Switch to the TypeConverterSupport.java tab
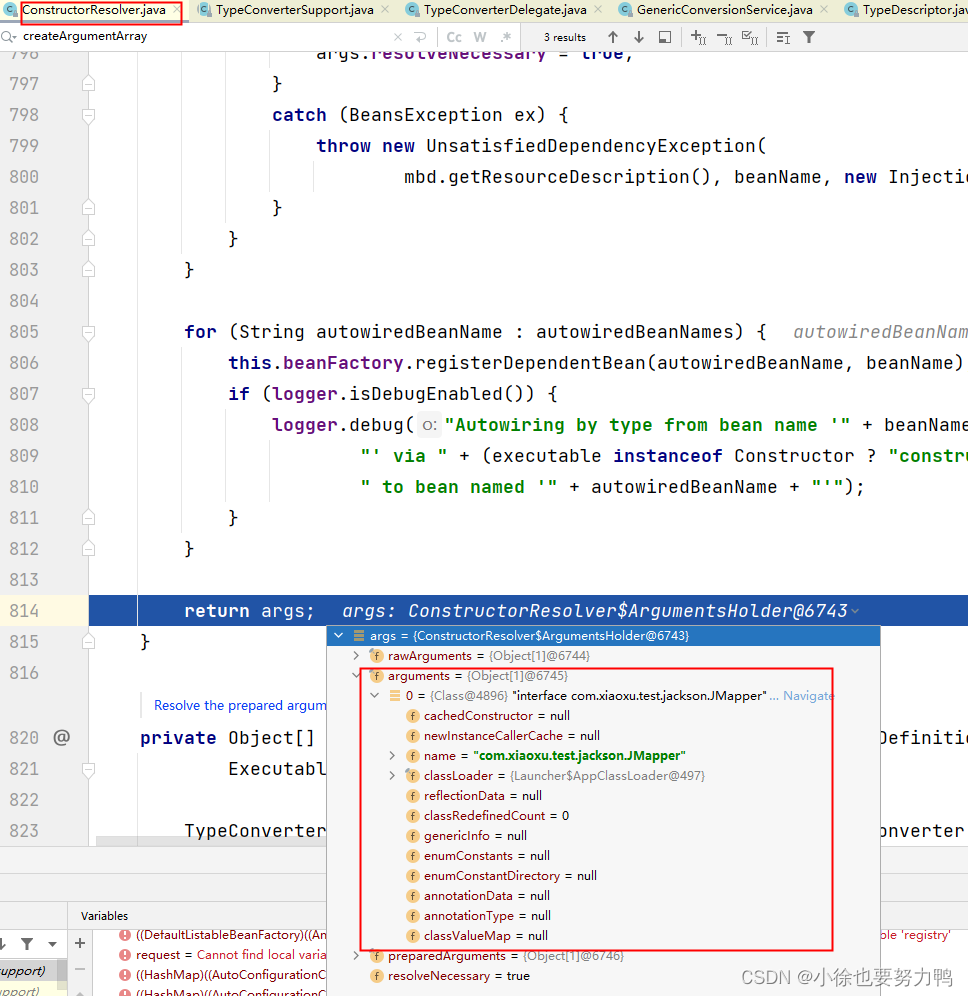The height and width of the screenshot is (996, 968). [294, 10]
